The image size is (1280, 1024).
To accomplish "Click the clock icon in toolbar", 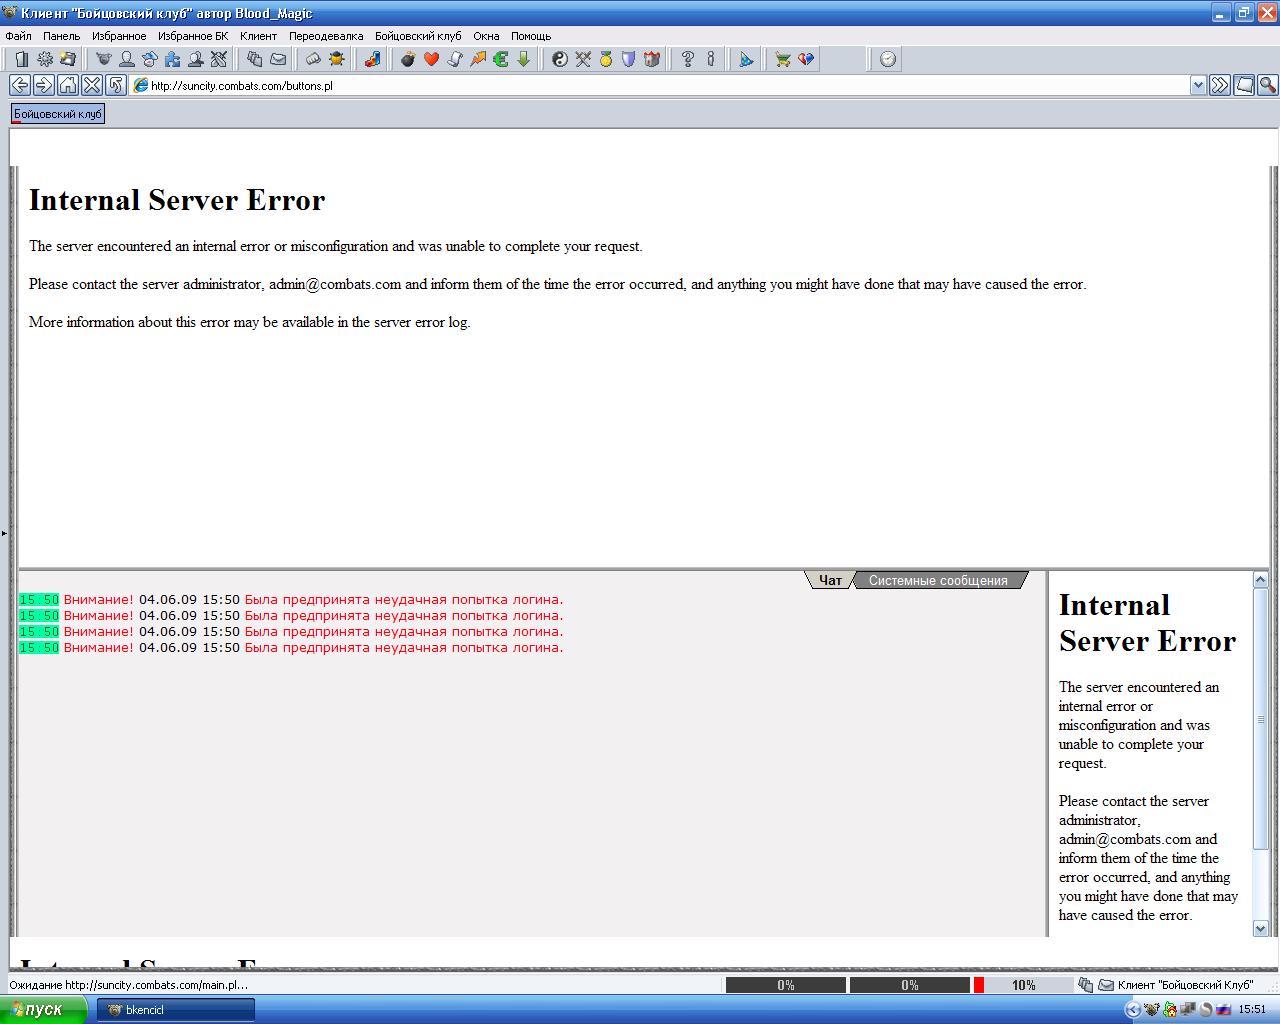I will click(888, 59).
